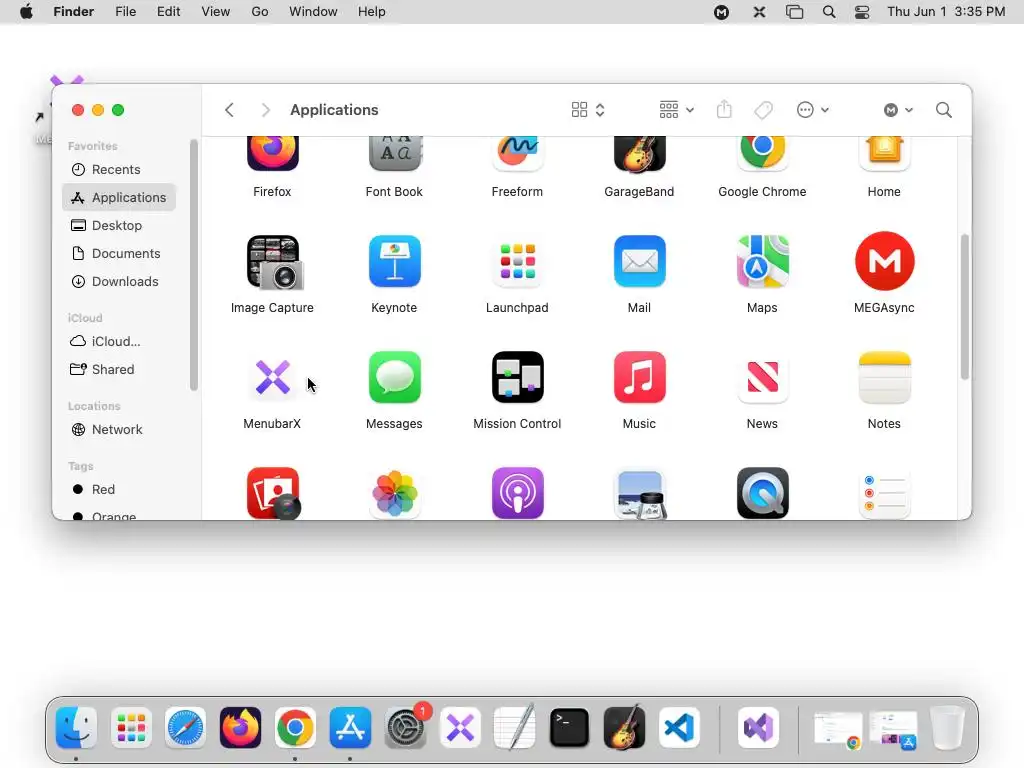The height and width of the screenshot is (768, 1024).
Task: Select the Music app icon
Action: (639, 377)
